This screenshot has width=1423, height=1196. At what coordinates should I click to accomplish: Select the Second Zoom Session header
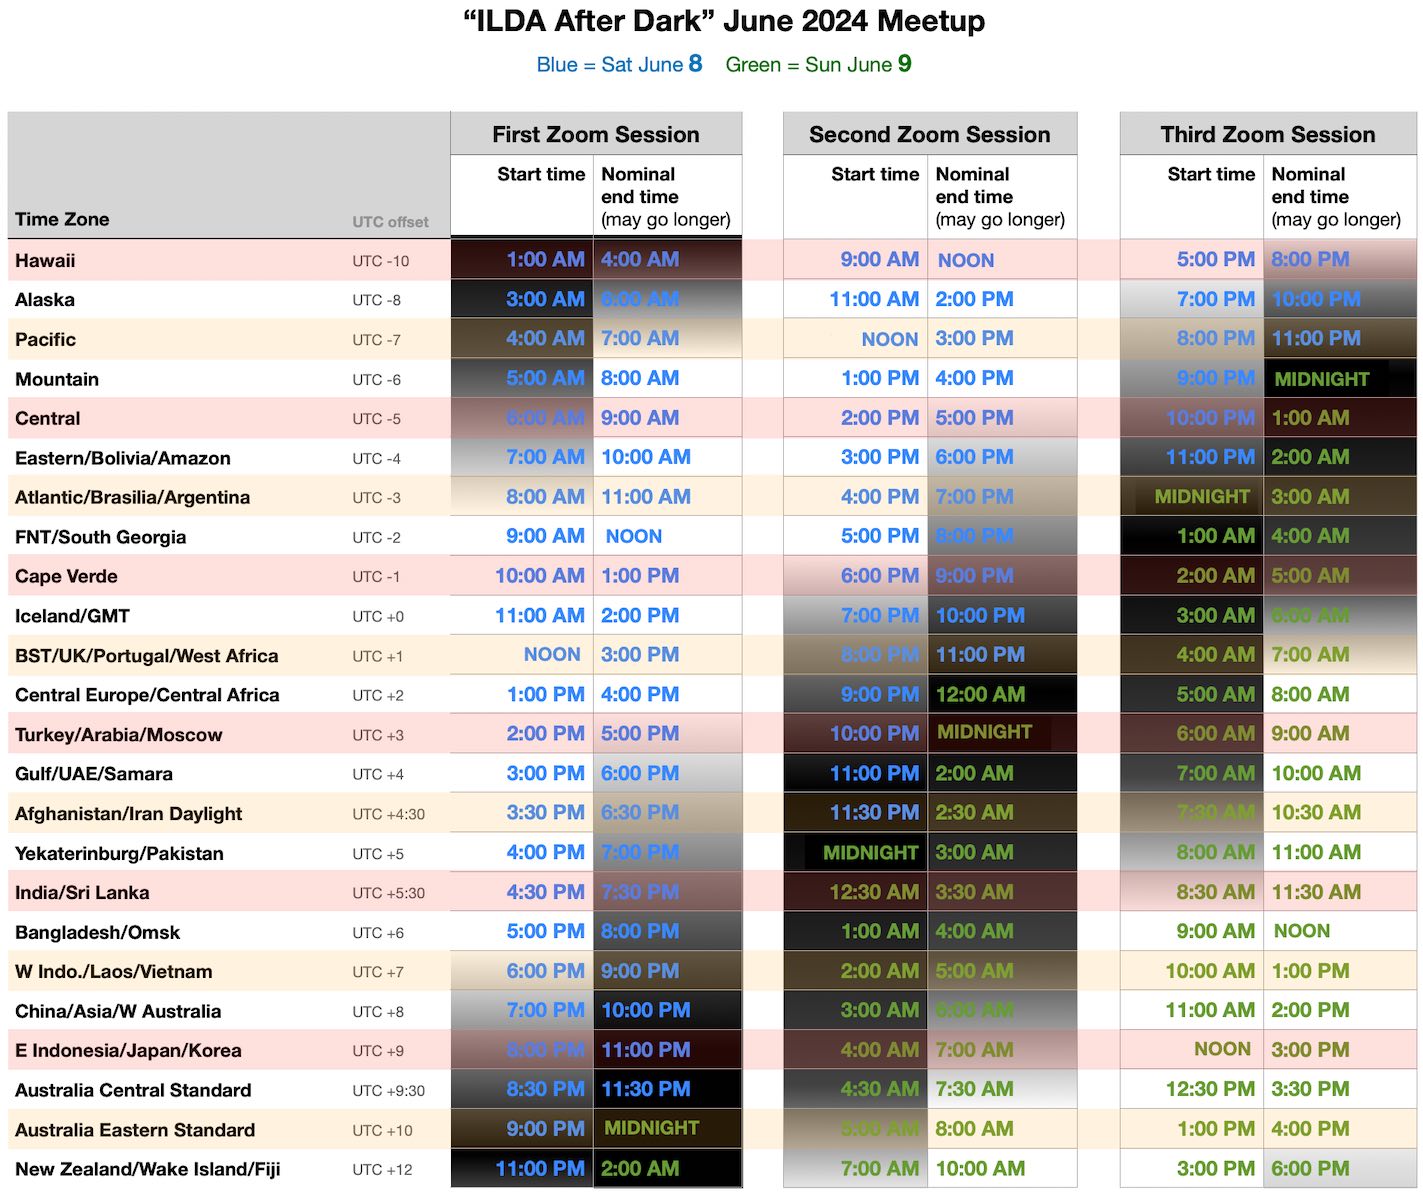point(929,134)
